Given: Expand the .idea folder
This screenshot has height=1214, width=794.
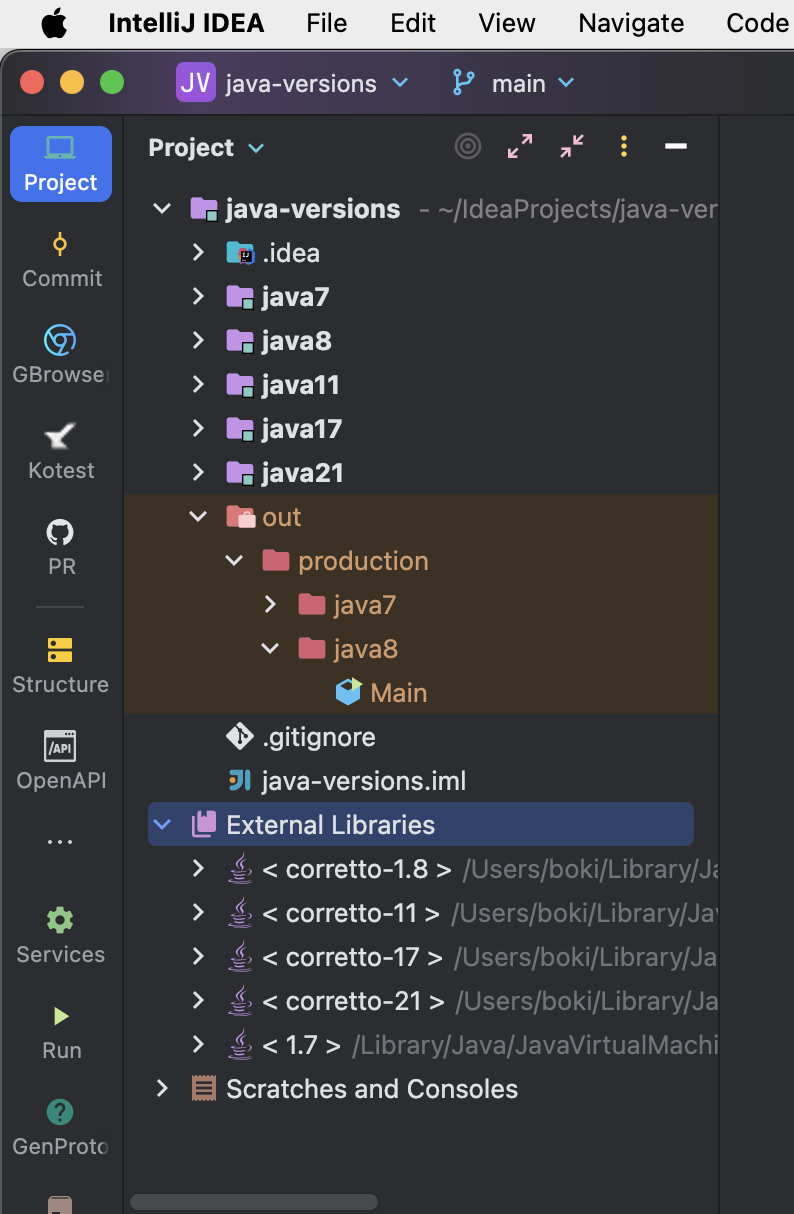Looking at the screenshot, I should pyautogui.click(x=198, y=253).
